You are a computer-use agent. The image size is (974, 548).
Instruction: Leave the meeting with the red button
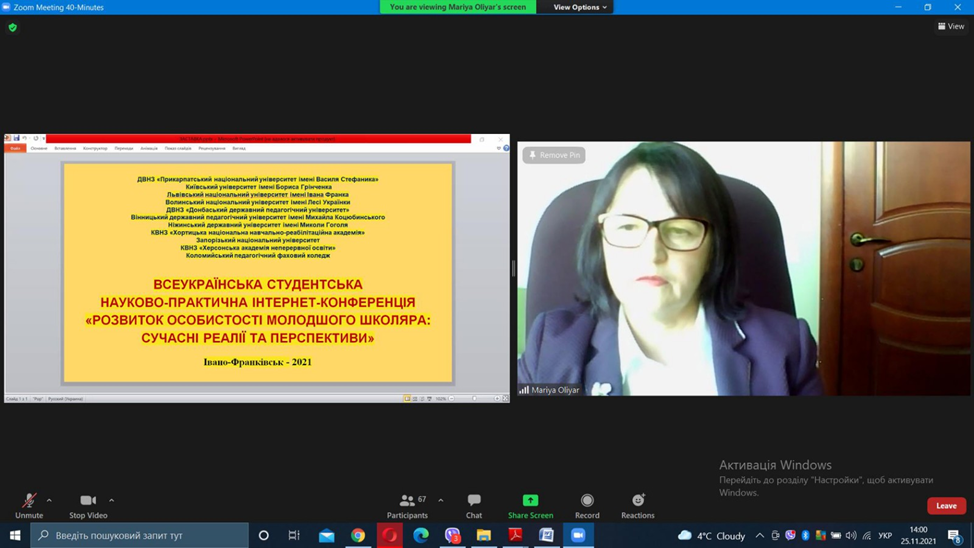[946, 506]
